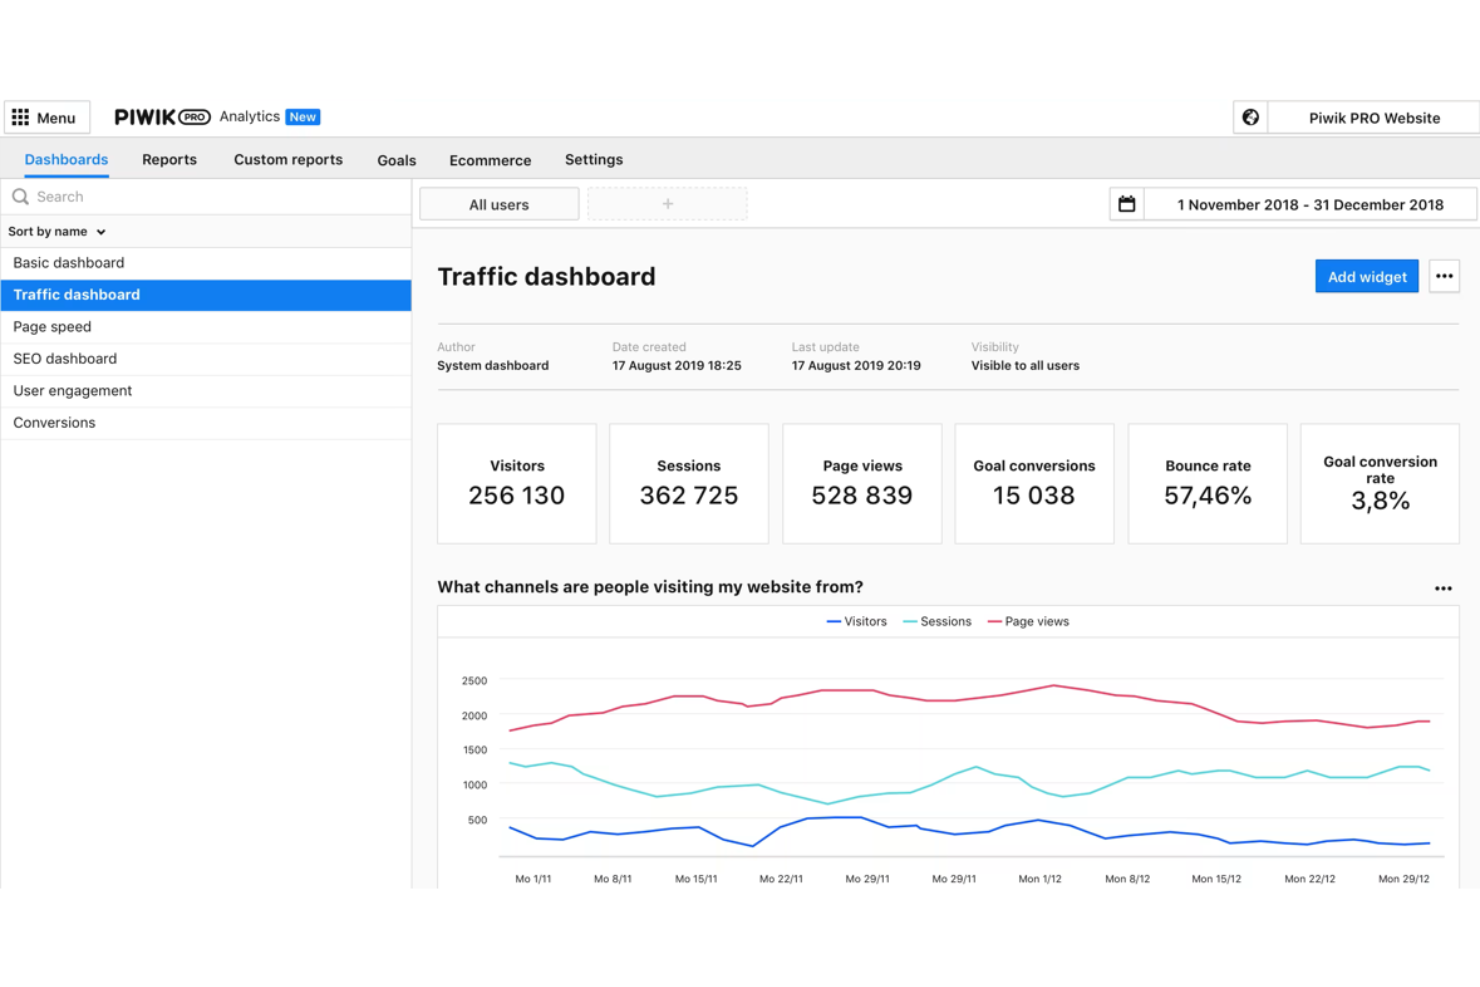
Task: Select User engagement dashboard
Action: click(x=206, y=391)
